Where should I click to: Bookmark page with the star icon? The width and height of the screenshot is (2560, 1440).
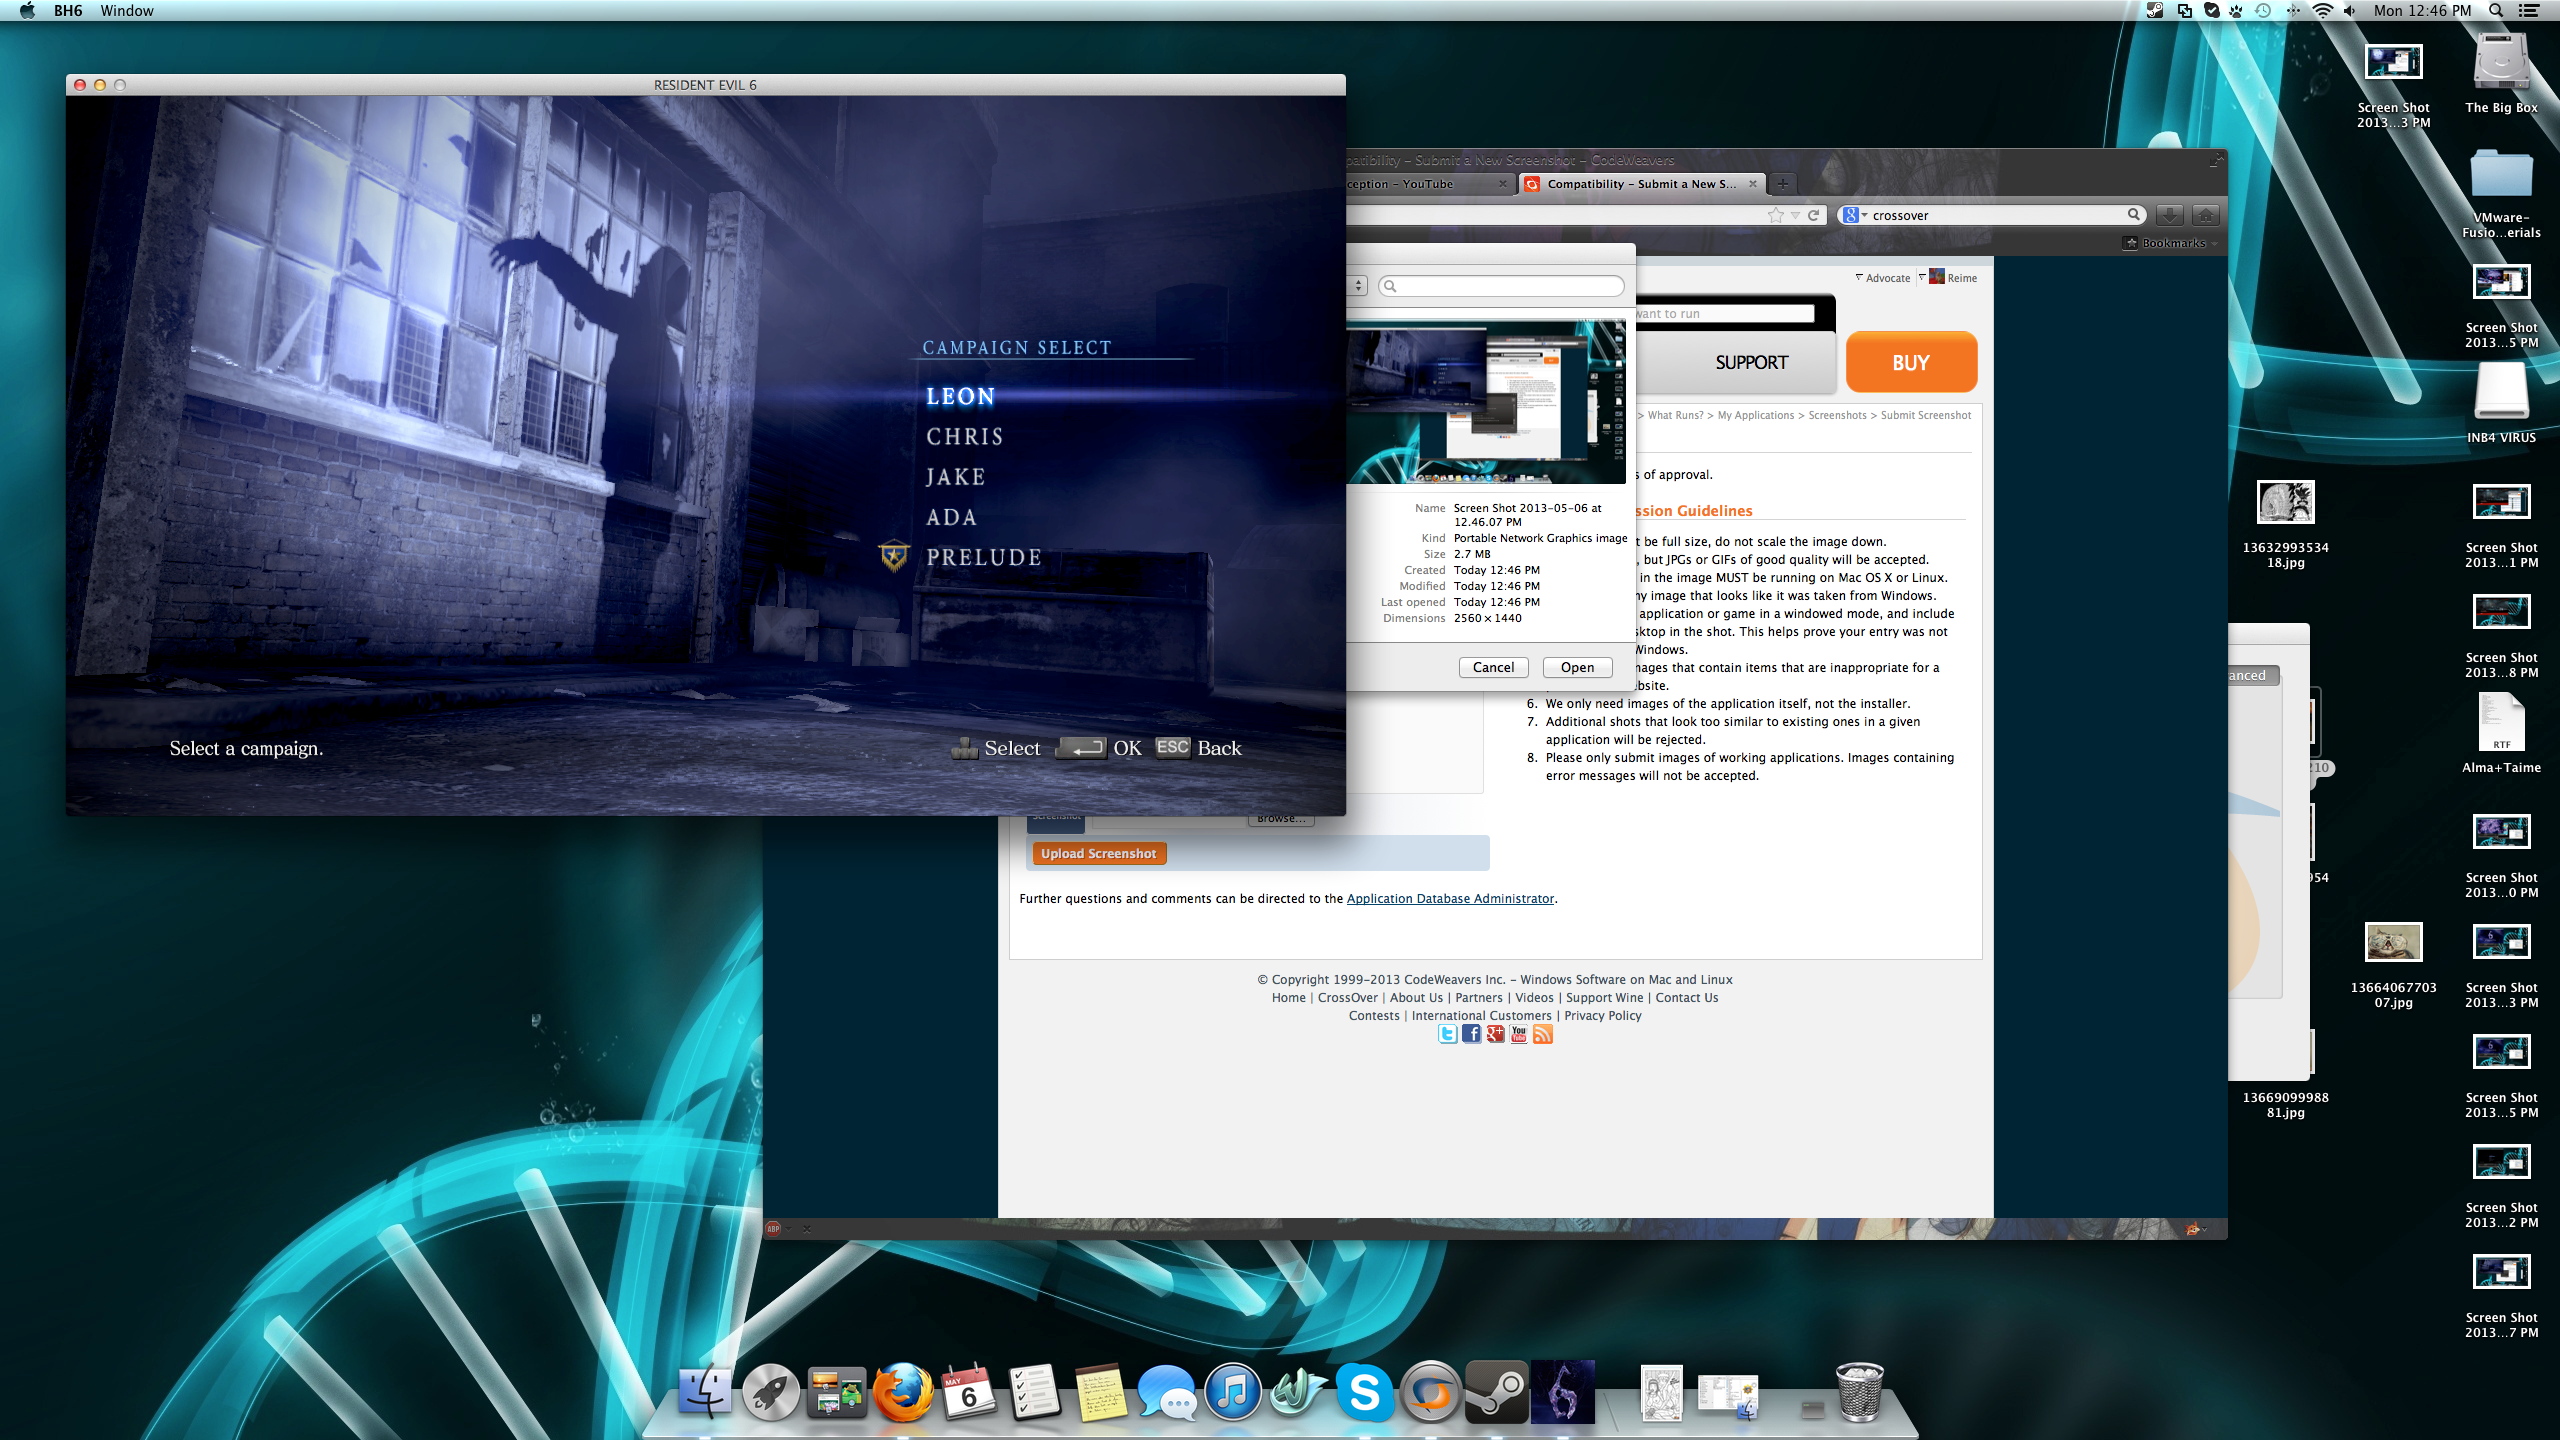1776,215
